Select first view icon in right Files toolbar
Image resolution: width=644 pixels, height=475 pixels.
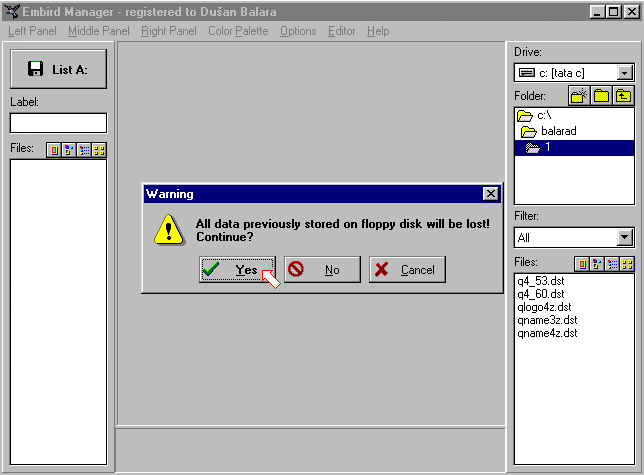coord(582,264)
